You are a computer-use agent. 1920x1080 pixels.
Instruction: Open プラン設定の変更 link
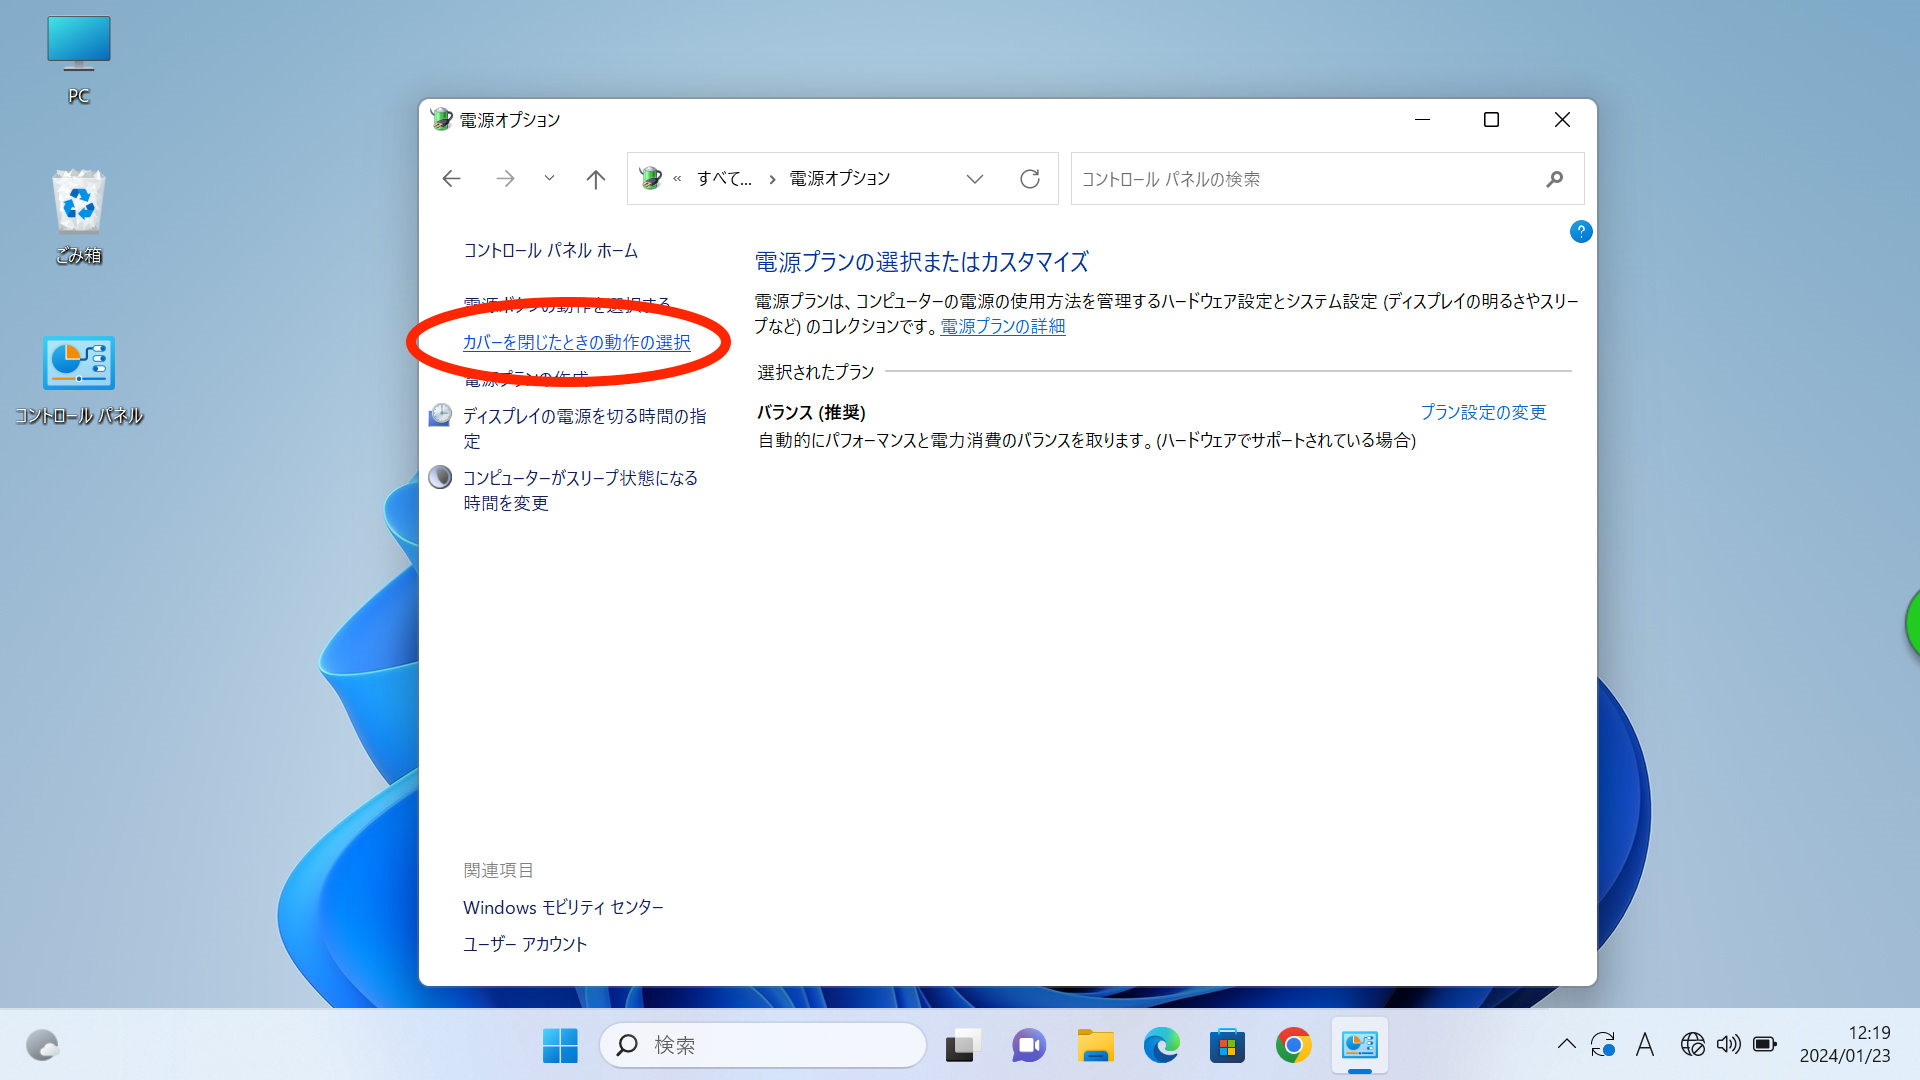pos(1483,412)
